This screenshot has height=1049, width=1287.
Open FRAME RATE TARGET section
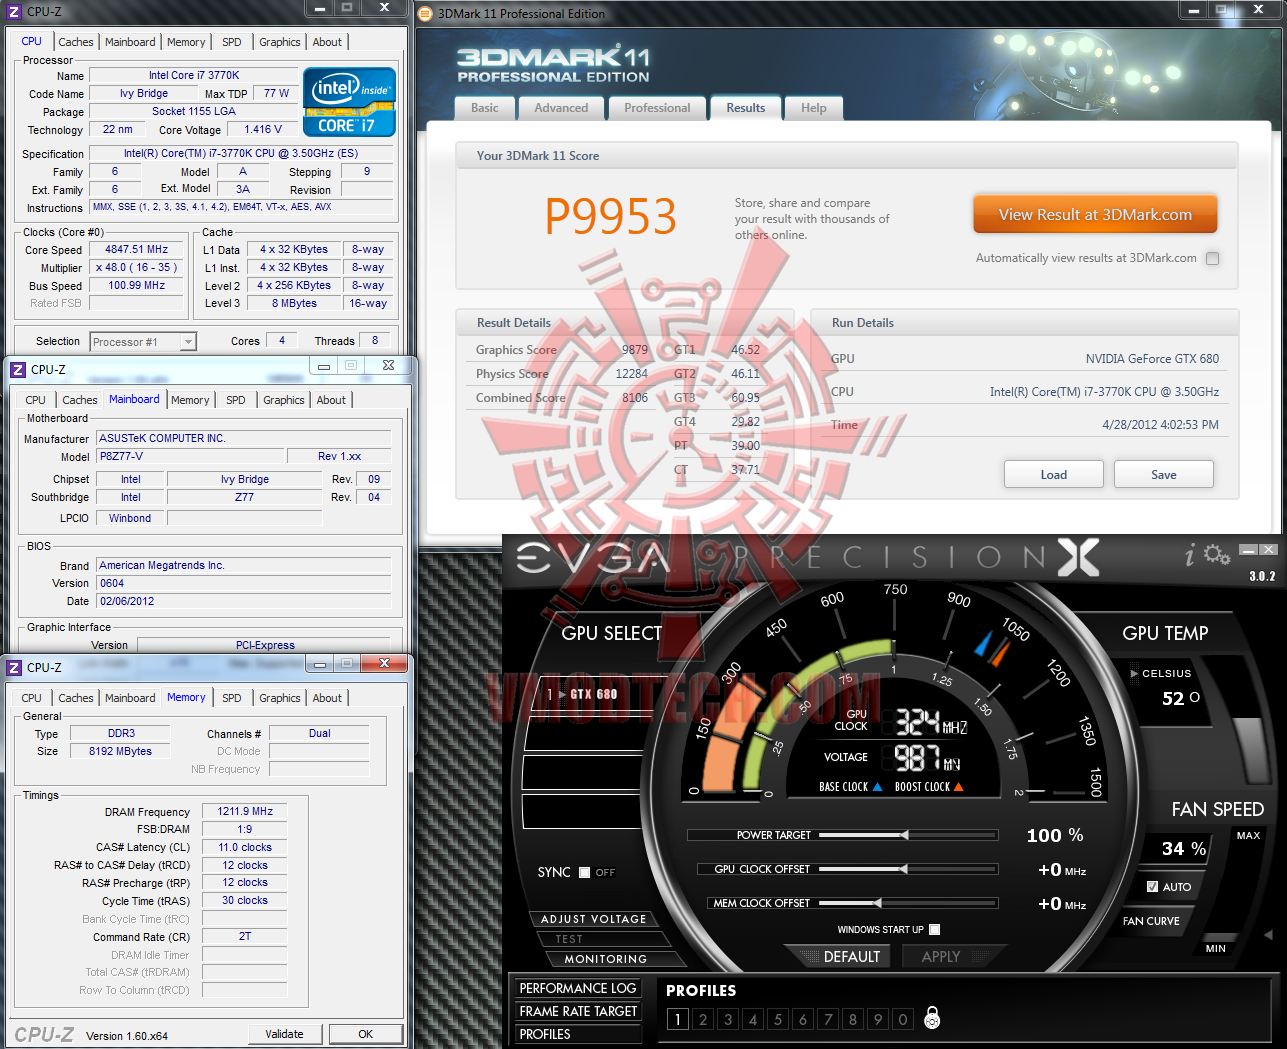(578, 1011)
